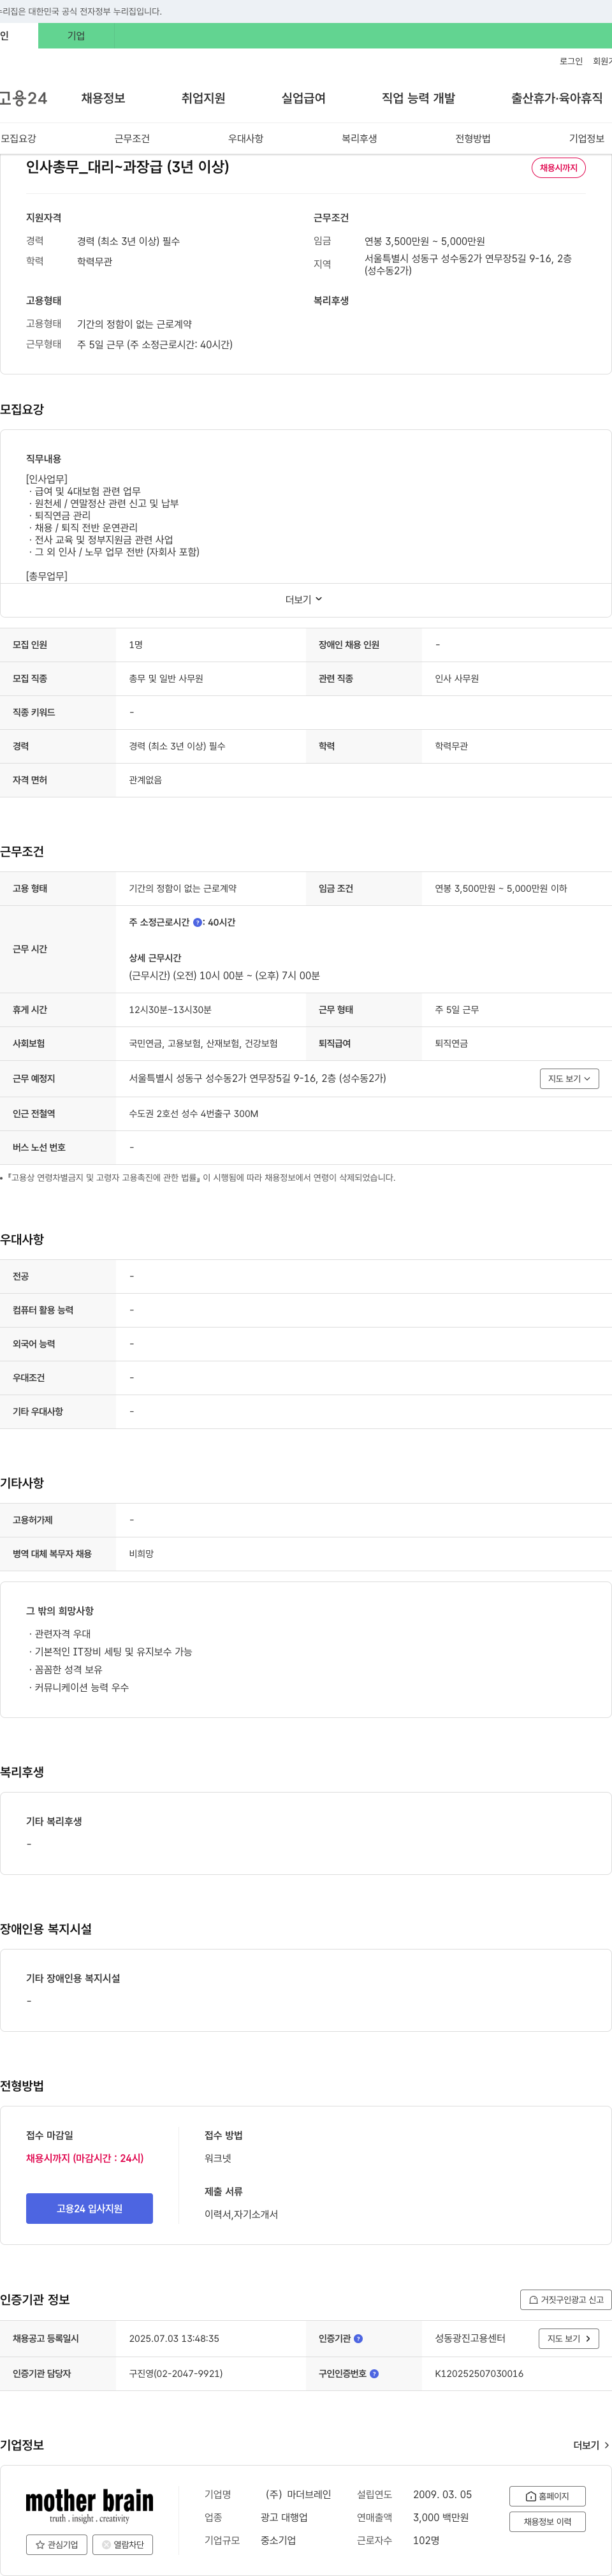Screen dimensions: 612x2576
Task: Add company to favorites with 관심기업
Action: point(56,2544)
